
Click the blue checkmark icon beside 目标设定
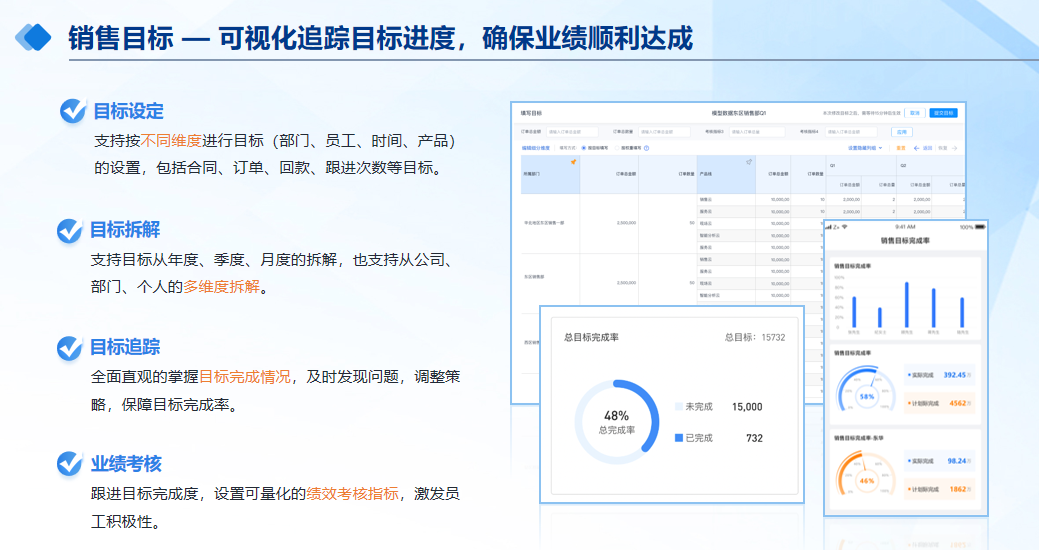point(73,111)
